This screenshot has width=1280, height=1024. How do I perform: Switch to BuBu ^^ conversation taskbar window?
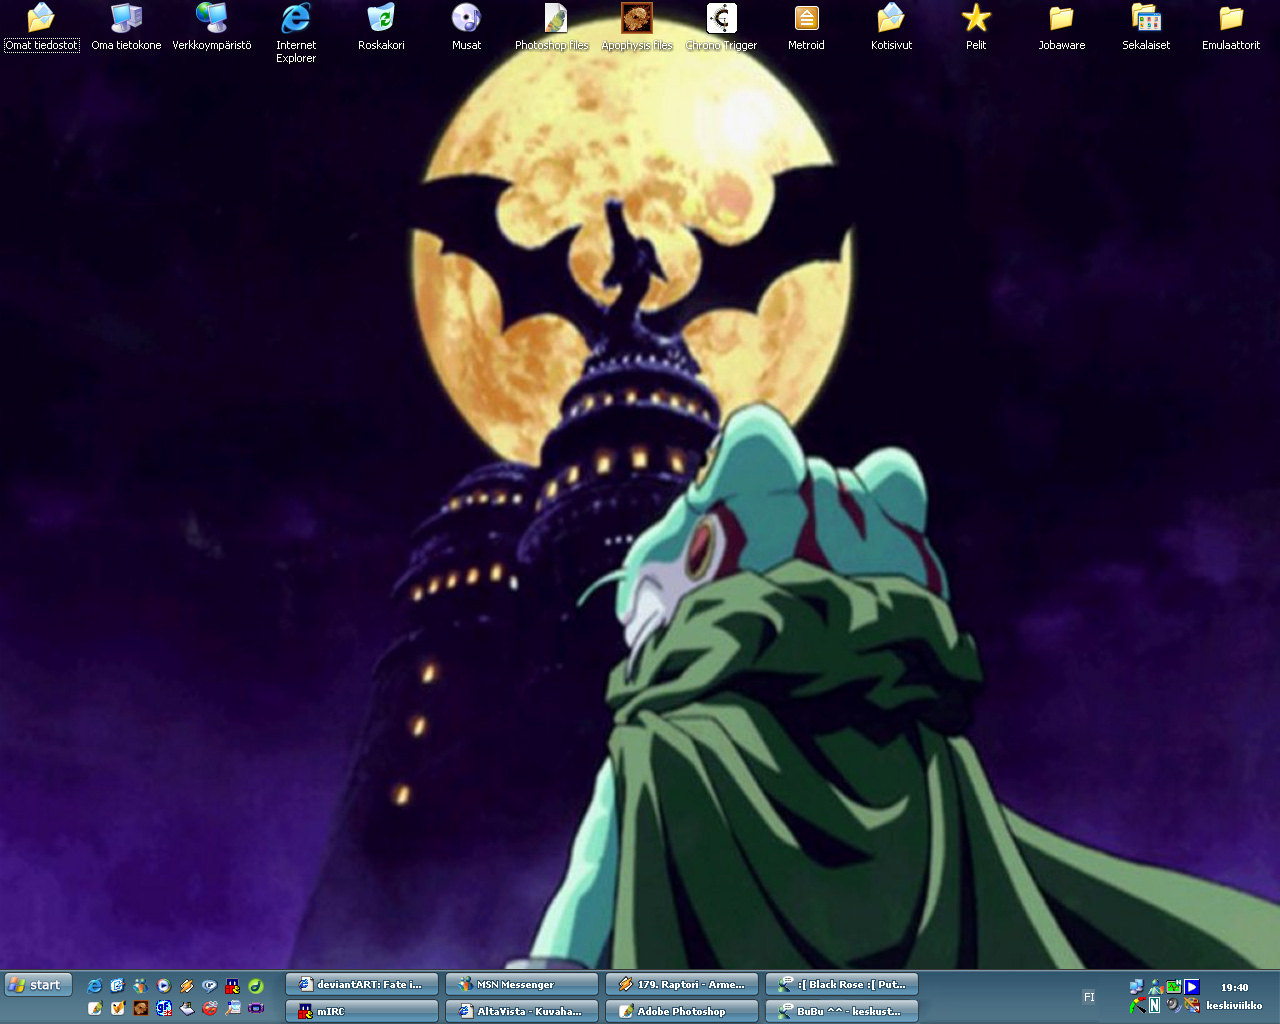coord(842,1011)
